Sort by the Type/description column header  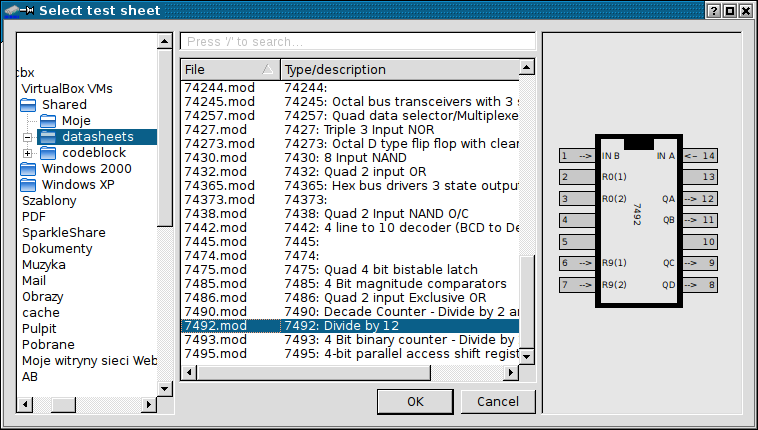400,69
